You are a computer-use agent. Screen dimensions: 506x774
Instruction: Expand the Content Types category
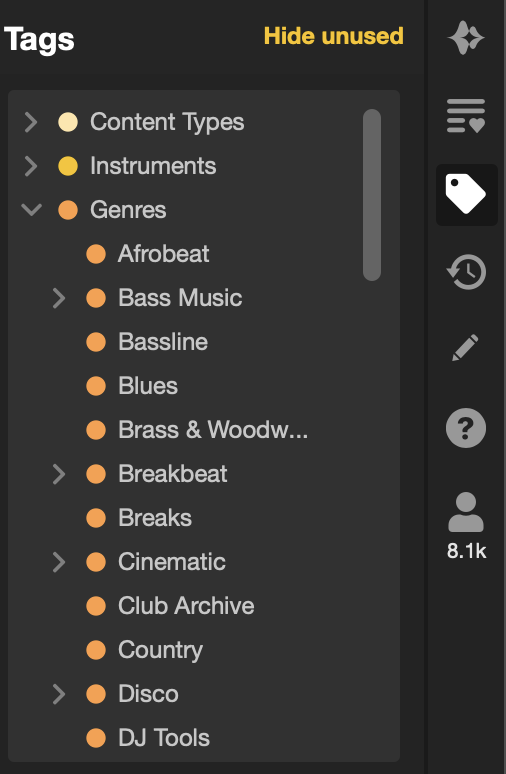click(31, 122)
